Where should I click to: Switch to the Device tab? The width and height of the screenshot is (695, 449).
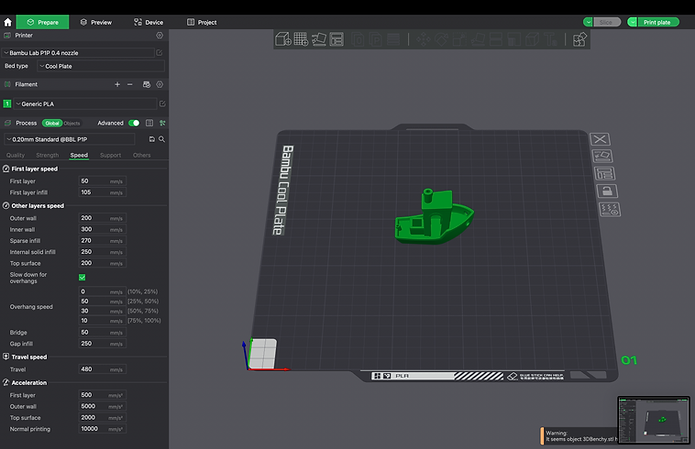click(148, 22)
